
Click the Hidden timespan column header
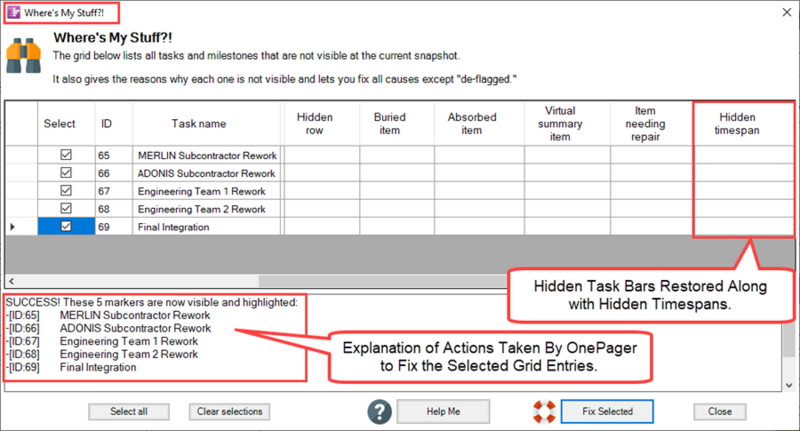743,124
